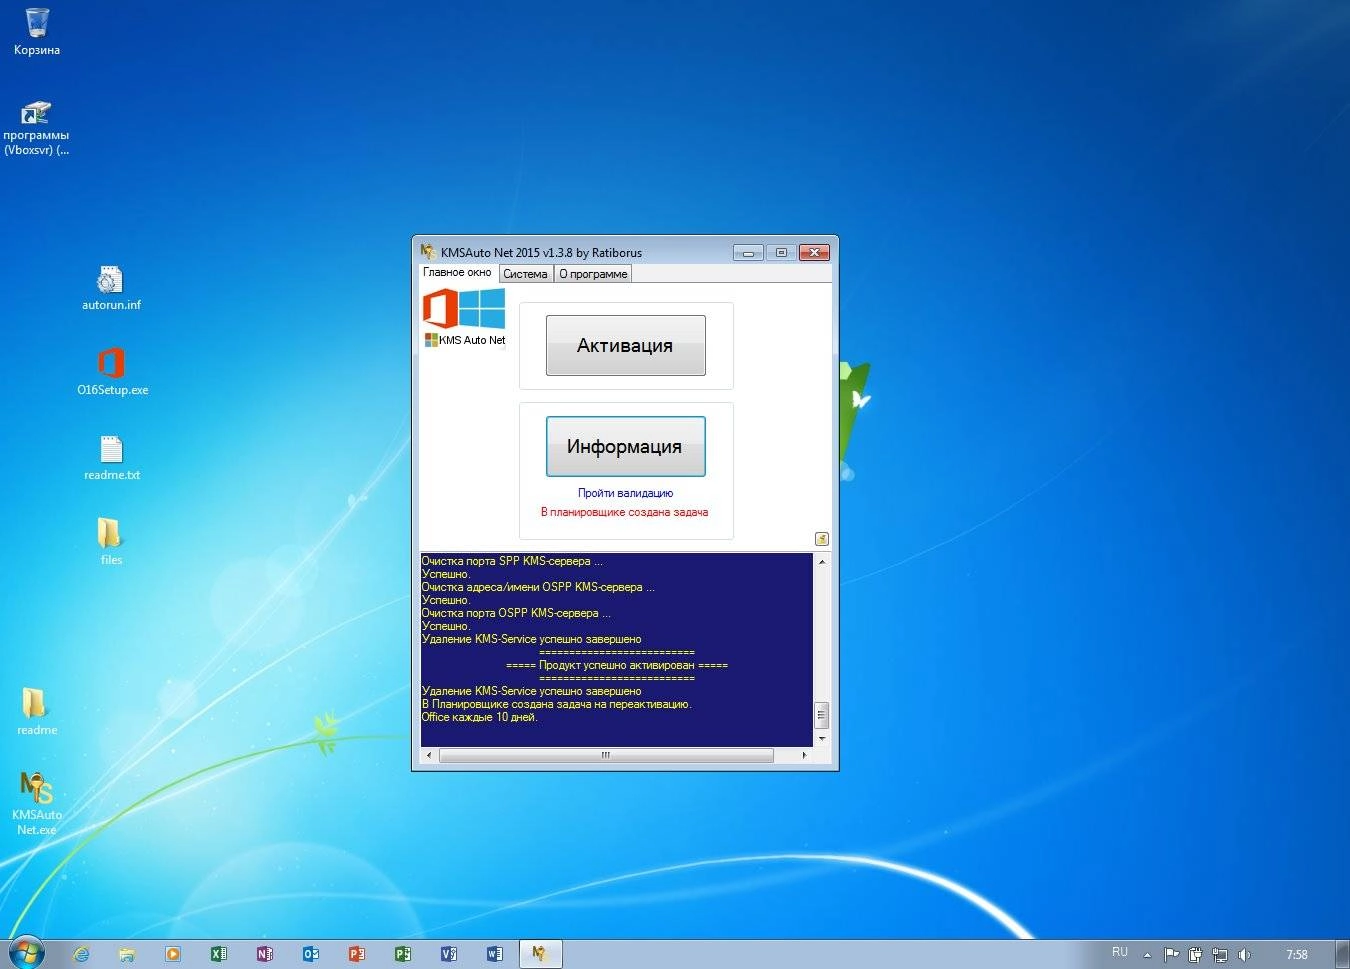Open the Windows Start menu

26,953
